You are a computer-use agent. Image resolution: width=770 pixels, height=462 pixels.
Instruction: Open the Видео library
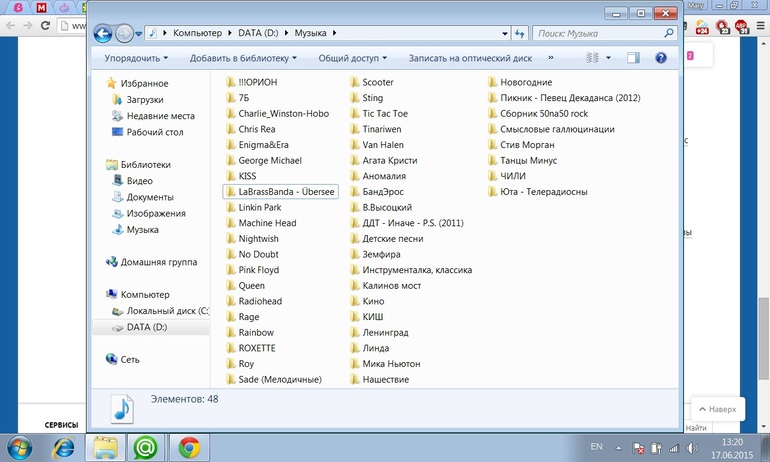[139, 181]
